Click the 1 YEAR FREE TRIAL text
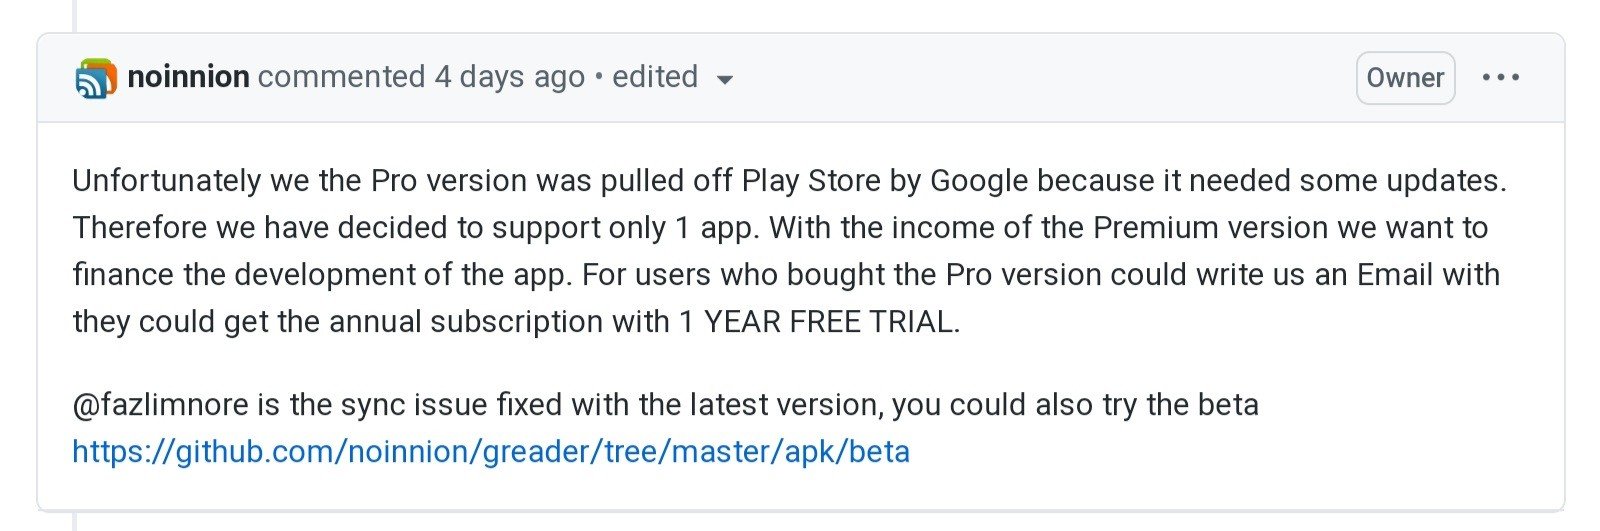The width and height of the screenshot is (1600, 531). (x=819, y=322)
